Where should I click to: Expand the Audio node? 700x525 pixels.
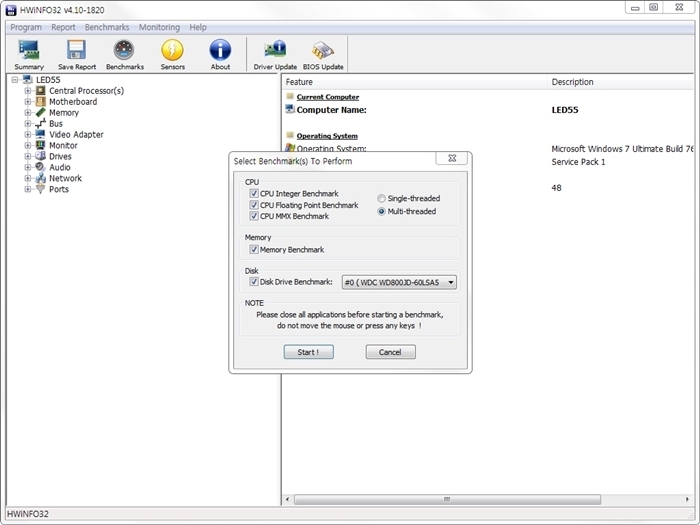(x=28, y=167)
